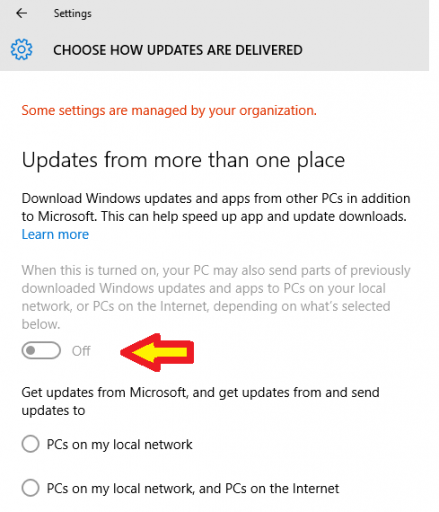Toggle the updates from more places switch
439x512 pixels.
tap(41, 350)
